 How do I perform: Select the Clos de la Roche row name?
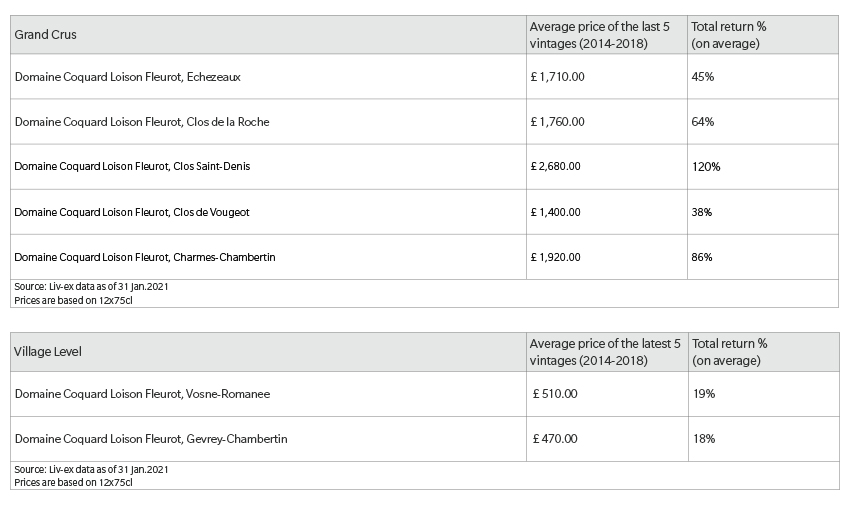click(x=142, y=122)
